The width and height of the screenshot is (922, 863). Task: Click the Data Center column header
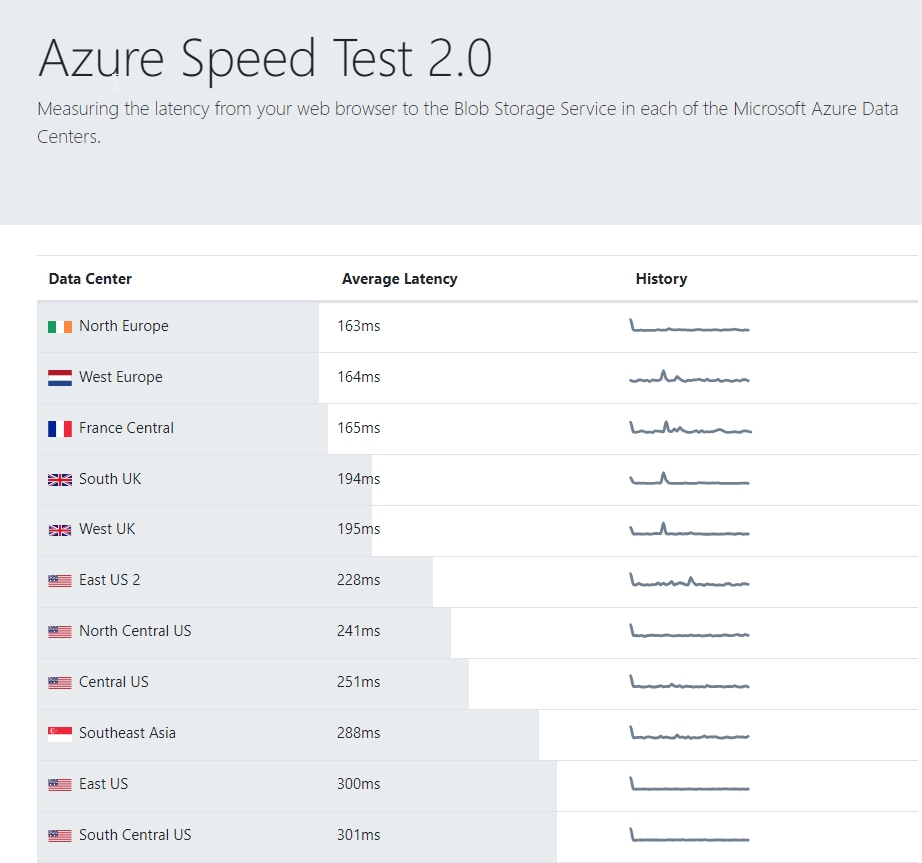coord(90,279)
